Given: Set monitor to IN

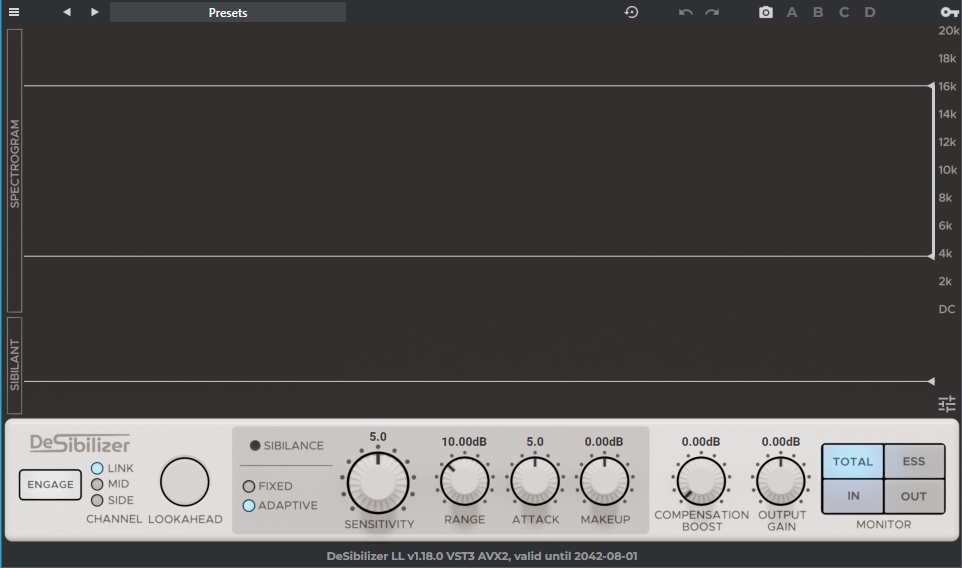Looking at the screenshot, I should (853, 496).
